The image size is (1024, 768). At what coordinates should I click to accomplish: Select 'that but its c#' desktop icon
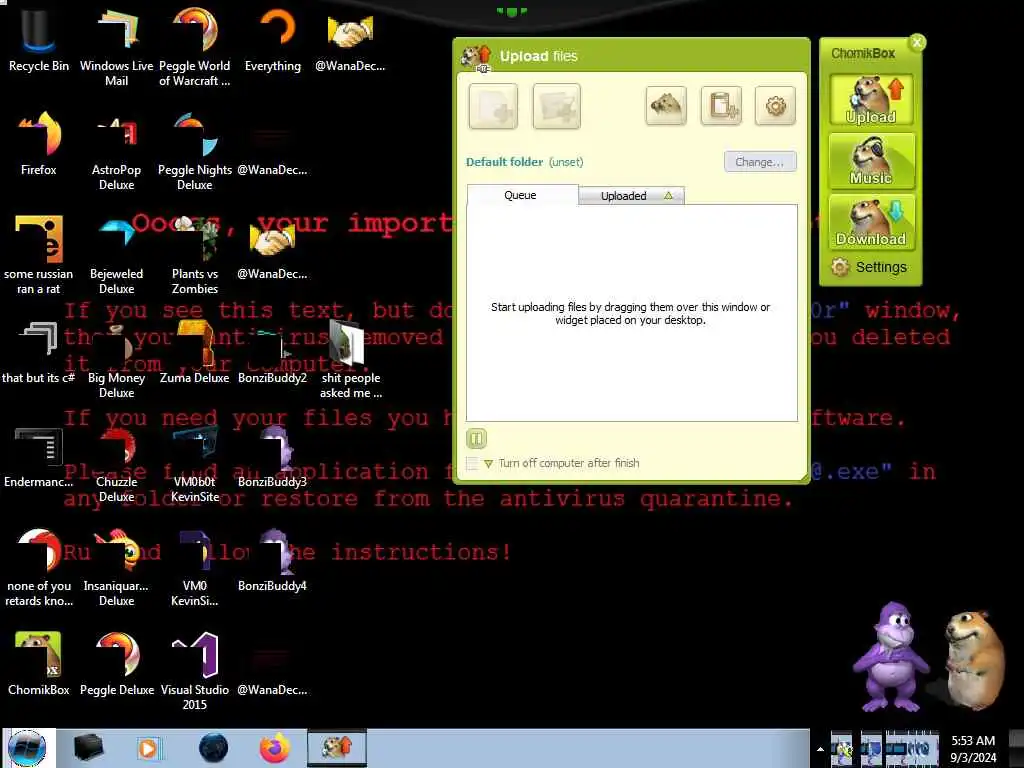click(x=39, y=353)
